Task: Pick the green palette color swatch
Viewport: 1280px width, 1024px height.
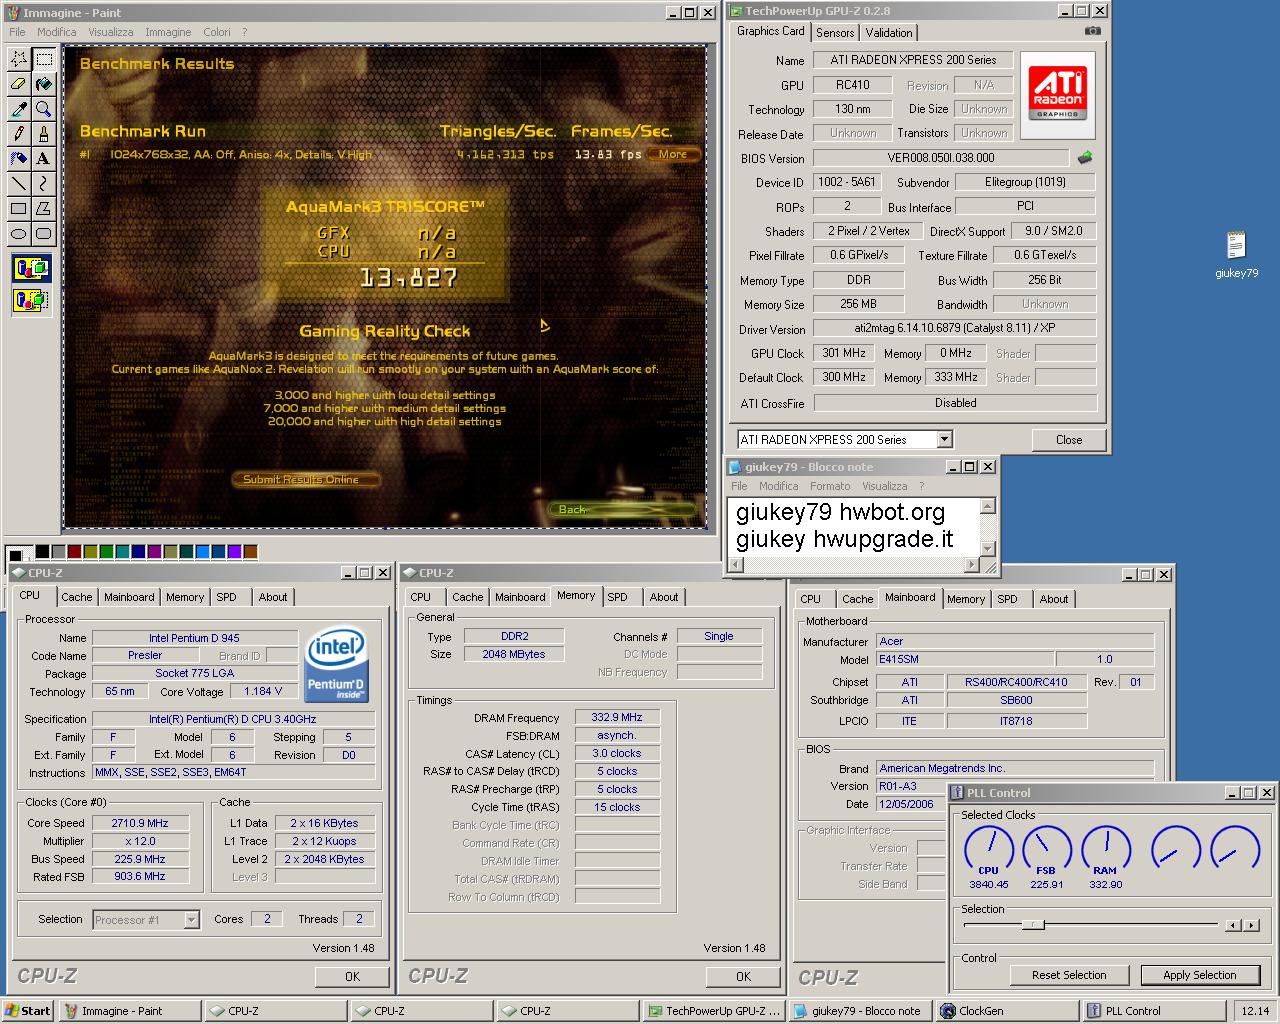Action: 107,551
